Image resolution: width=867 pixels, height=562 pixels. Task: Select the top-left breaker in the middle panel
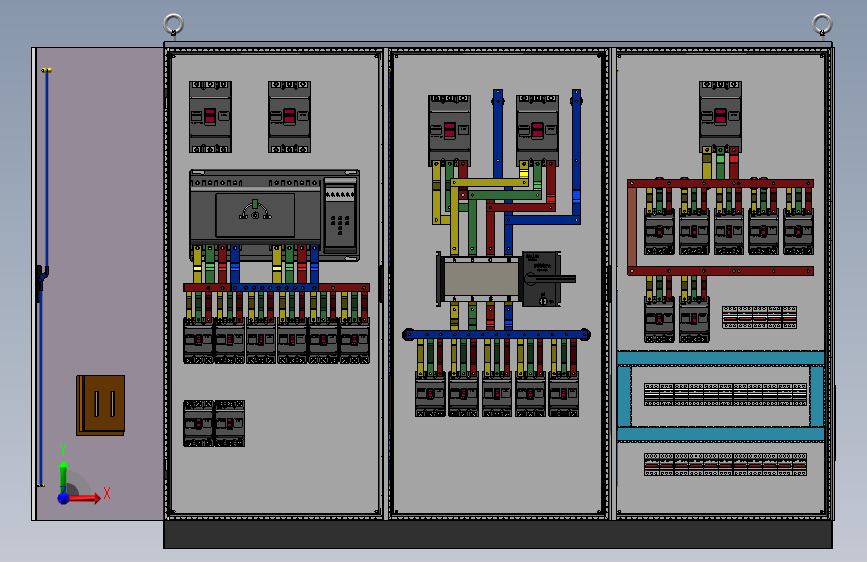[x=449, y=131]
